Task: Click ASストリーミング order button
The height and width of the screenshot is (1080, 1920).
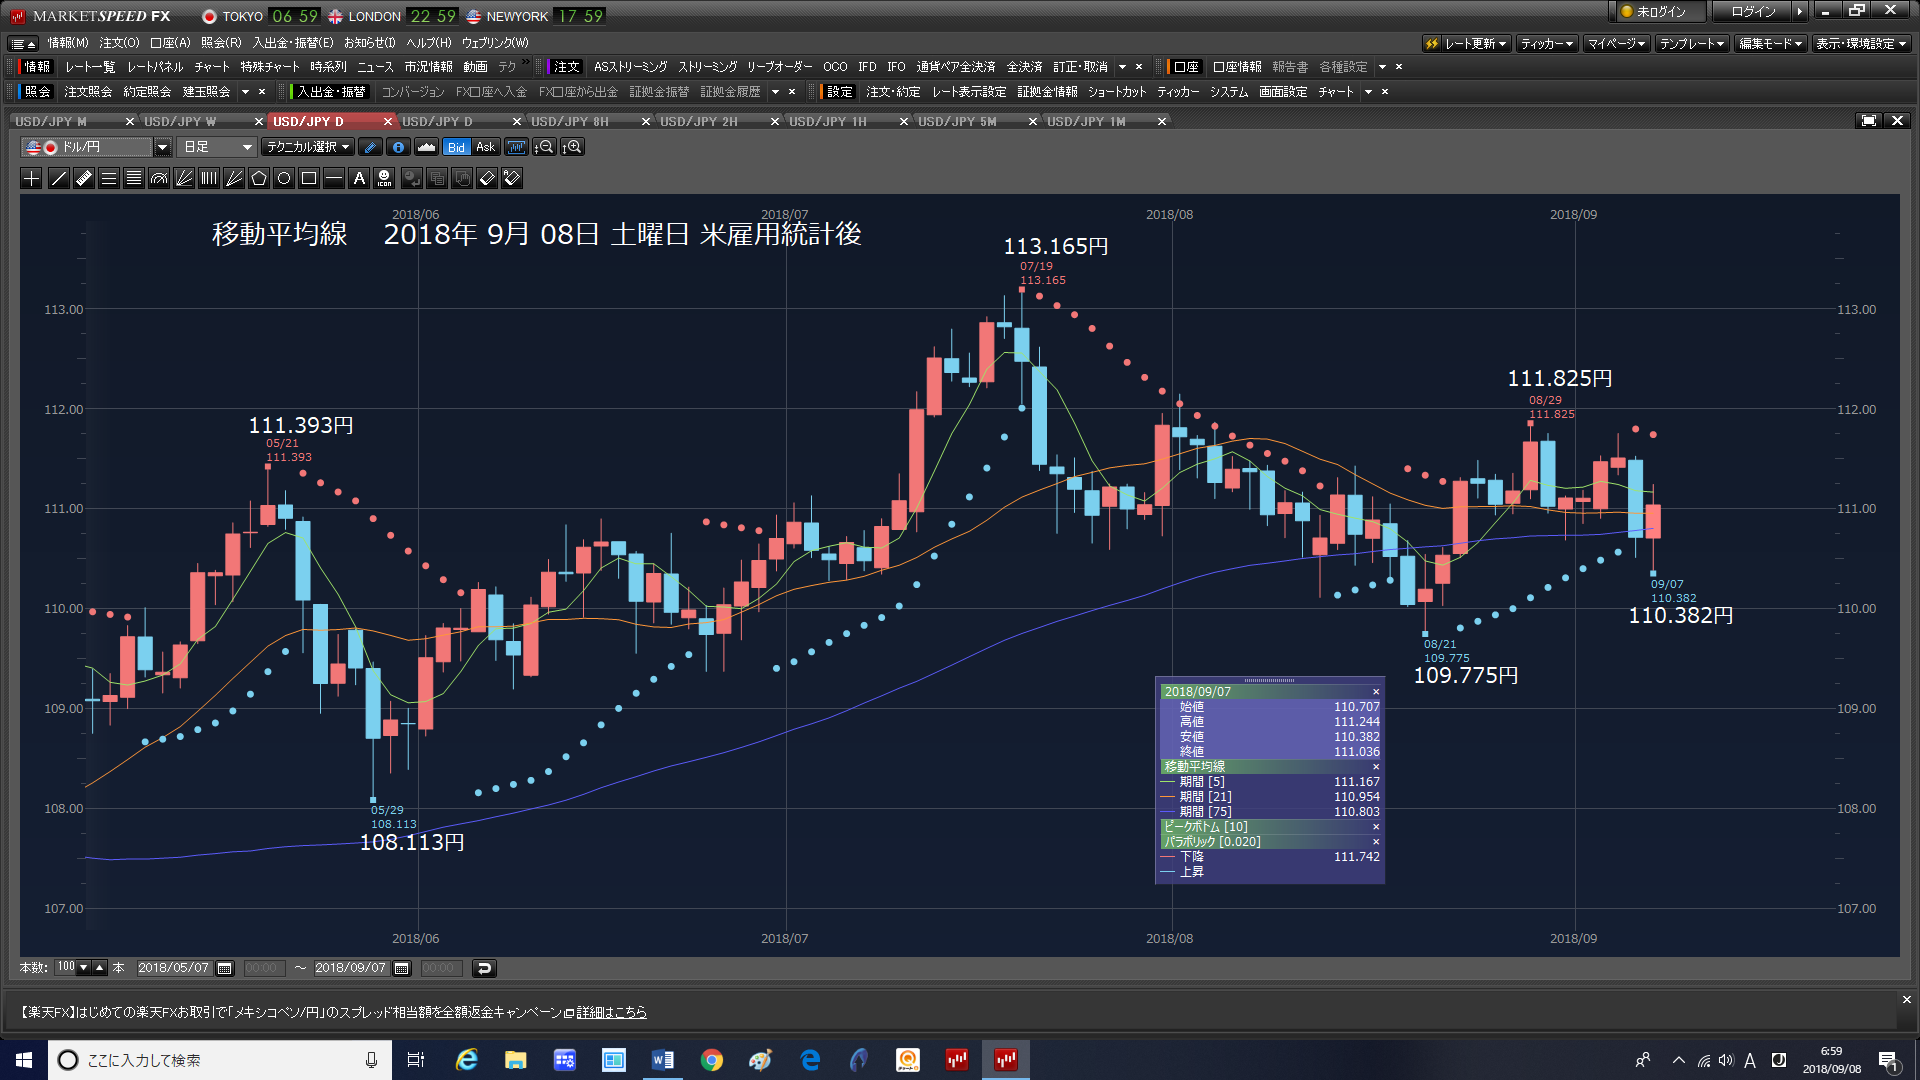Action: (630, 67)
